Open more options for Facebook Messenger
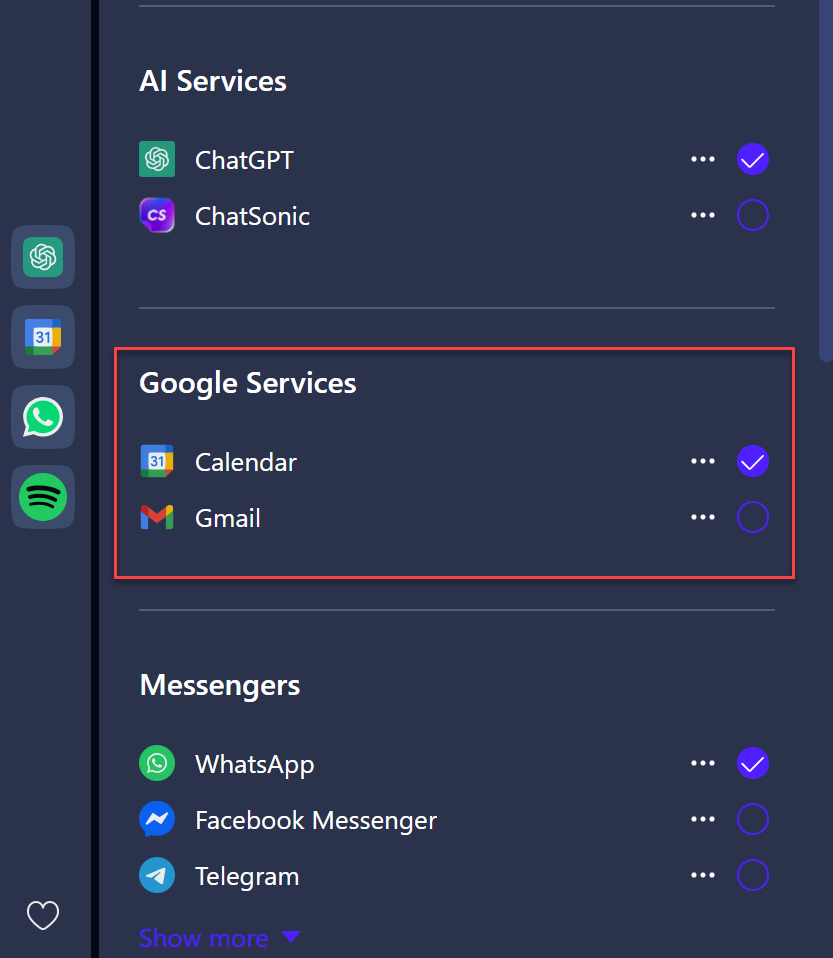Viewport: 833px width, 958px height. (703, 820)
